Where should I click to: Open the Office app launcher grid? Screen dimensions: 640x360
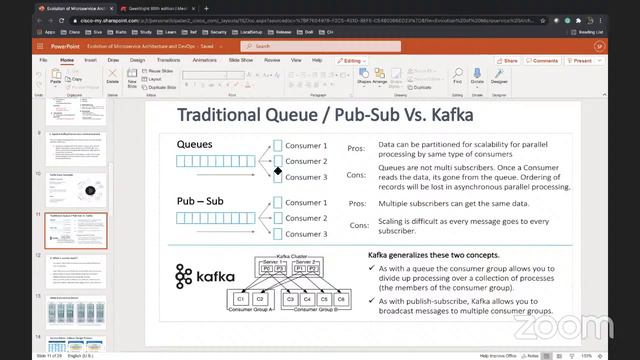pyautogui.click(x=40, y=47)
